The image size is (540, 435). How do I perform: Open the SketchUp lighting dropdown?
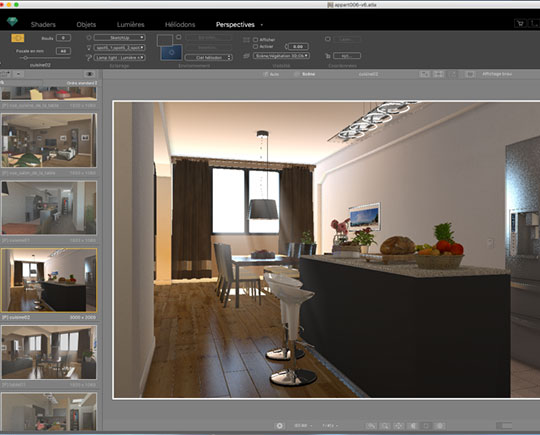(119, 37)
